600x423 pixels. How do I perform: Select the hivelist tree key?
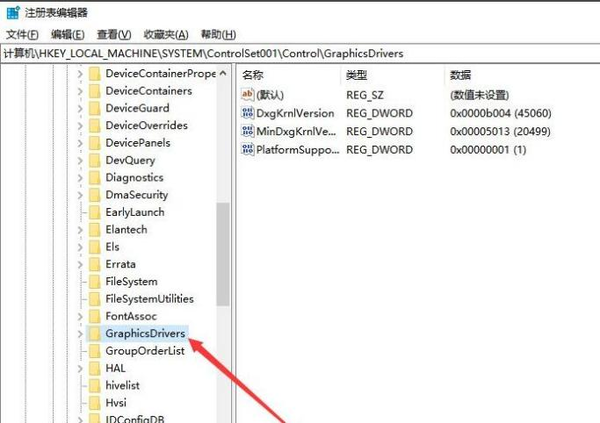click(122, 385)
